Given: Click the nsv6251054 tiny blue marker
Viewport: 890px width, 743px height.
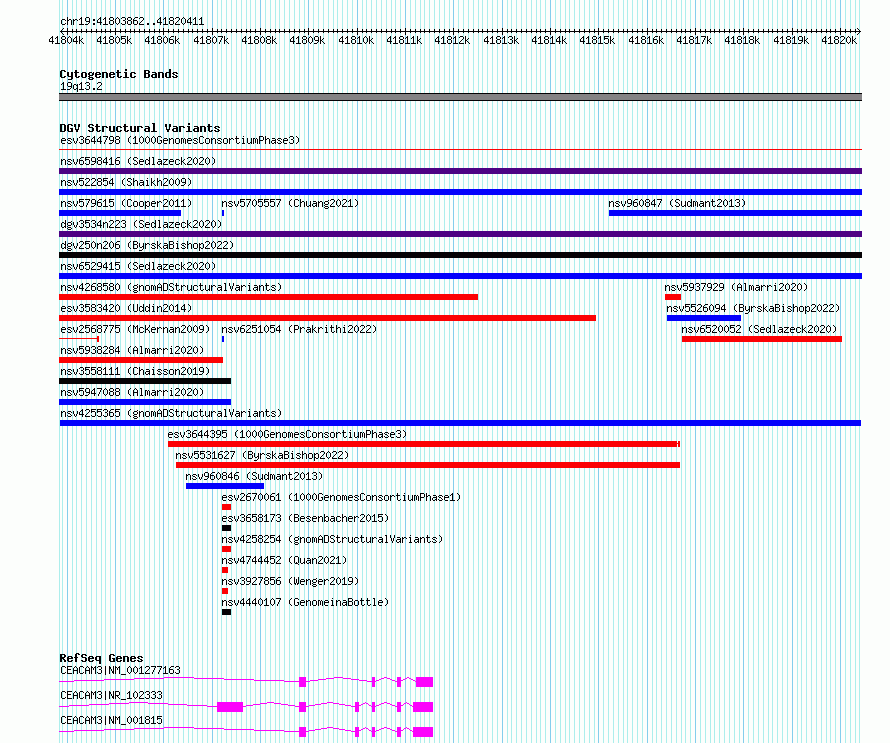Looking at the screenshot, I should (223, 339).
